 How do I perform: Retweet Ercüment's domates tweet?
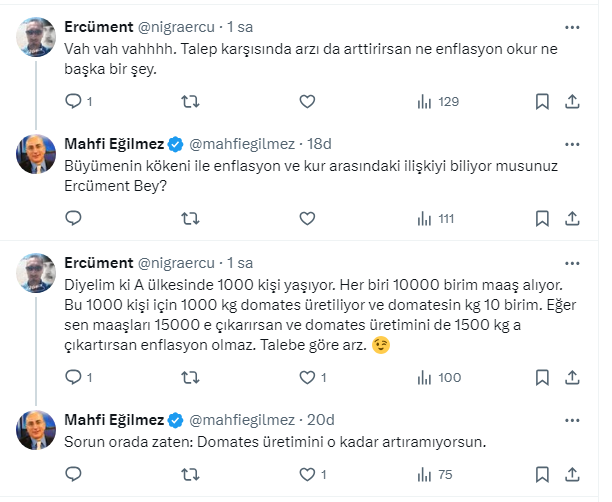190,377
